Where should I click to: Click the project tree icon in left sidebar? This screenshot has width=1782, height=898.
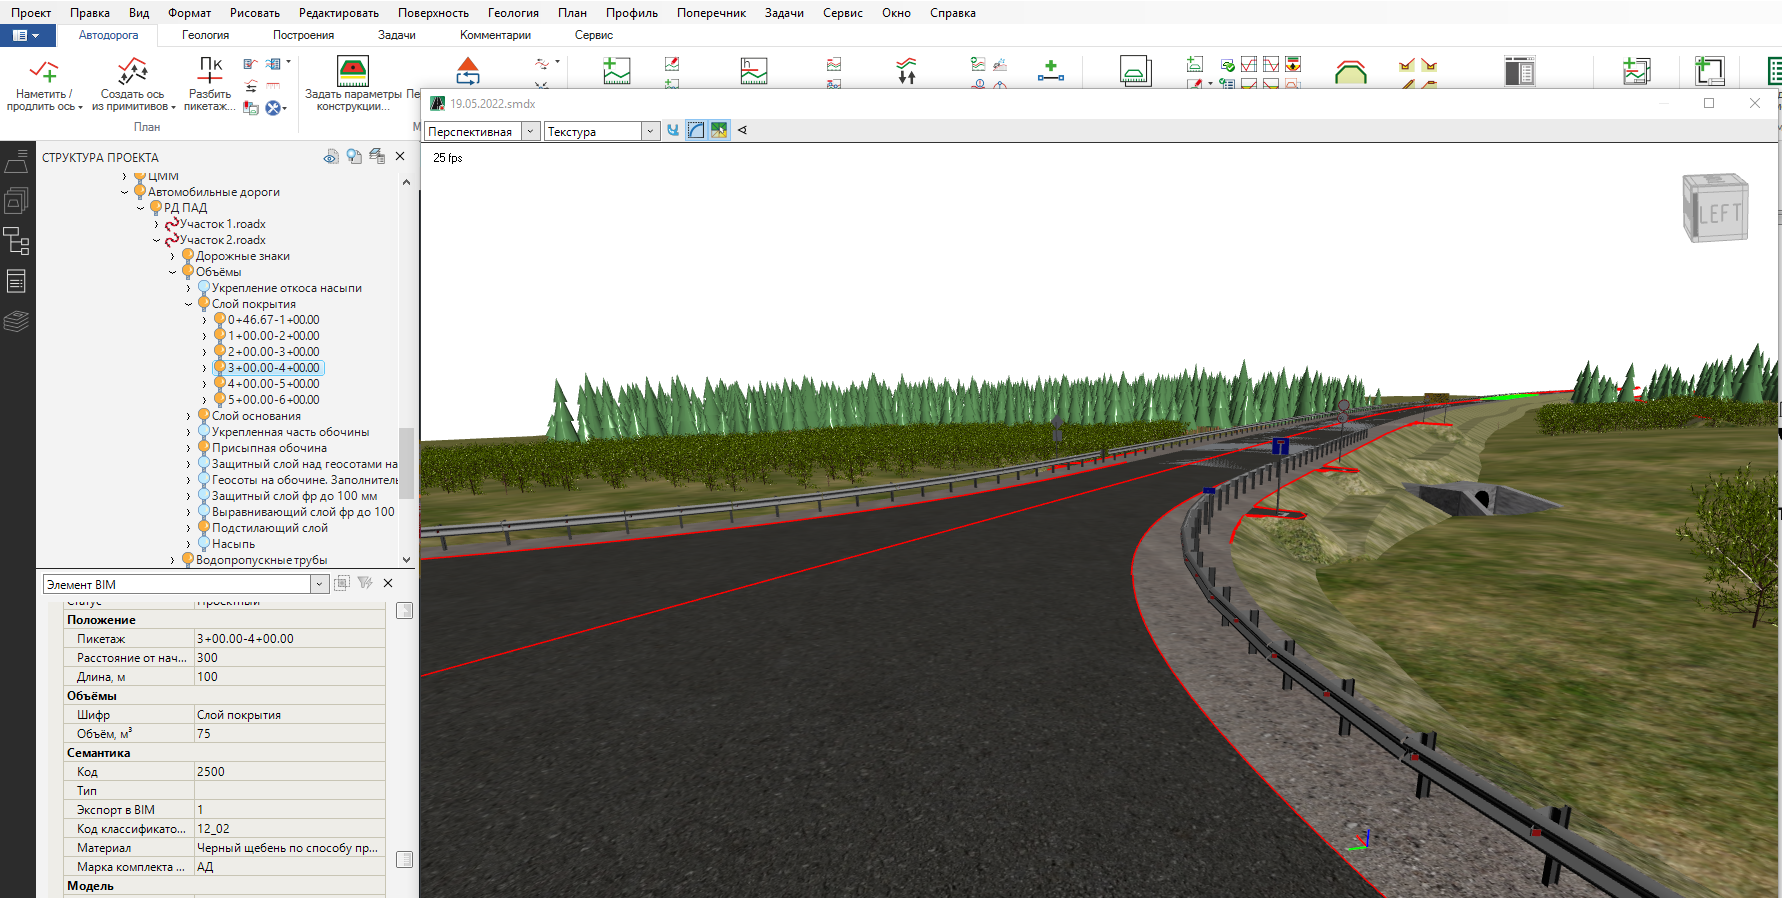(16, 241)
